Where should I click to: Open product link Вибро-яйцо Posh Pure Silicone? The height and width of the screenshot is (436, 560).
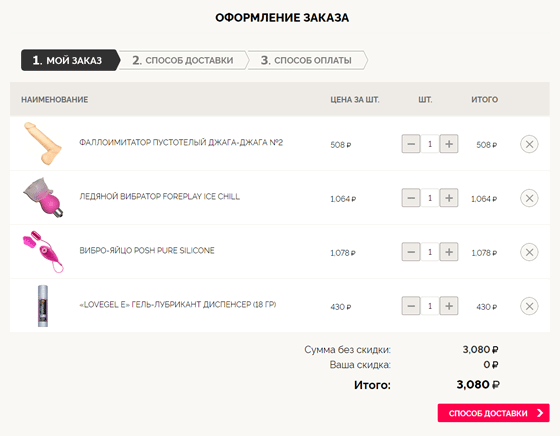pos(147,250)
